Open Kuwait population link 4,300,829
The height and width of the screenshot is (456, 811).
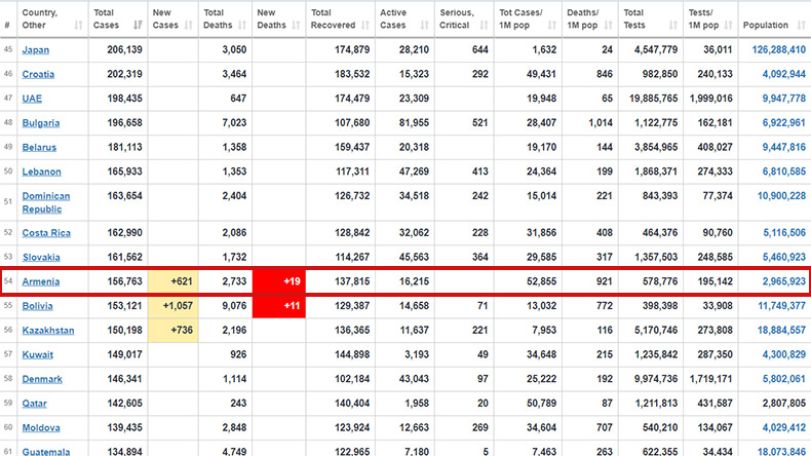click(x=784, y=354)
